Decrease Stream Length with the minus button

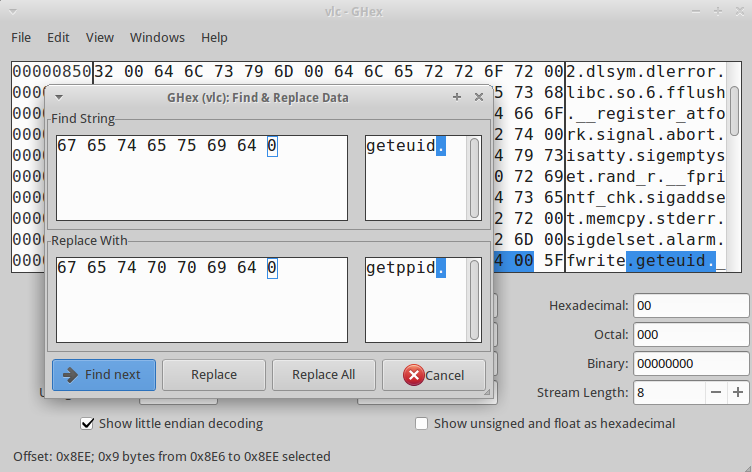716,392
